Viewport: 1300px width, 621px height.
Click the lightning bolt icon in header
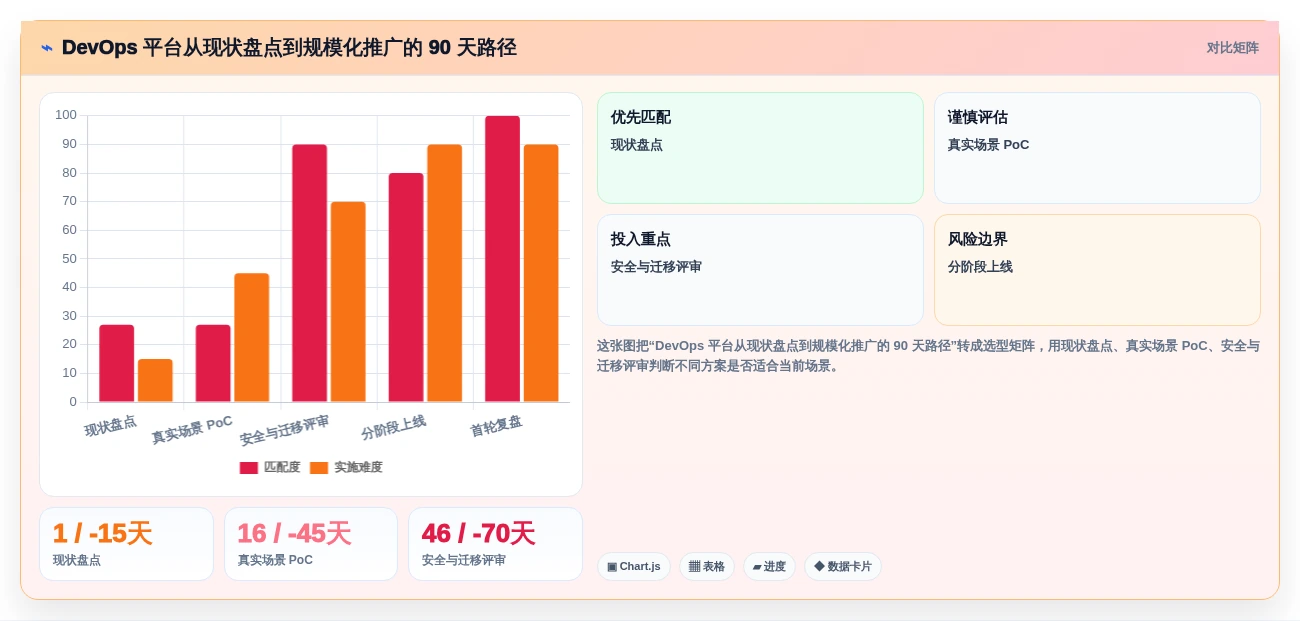(47, 48)
